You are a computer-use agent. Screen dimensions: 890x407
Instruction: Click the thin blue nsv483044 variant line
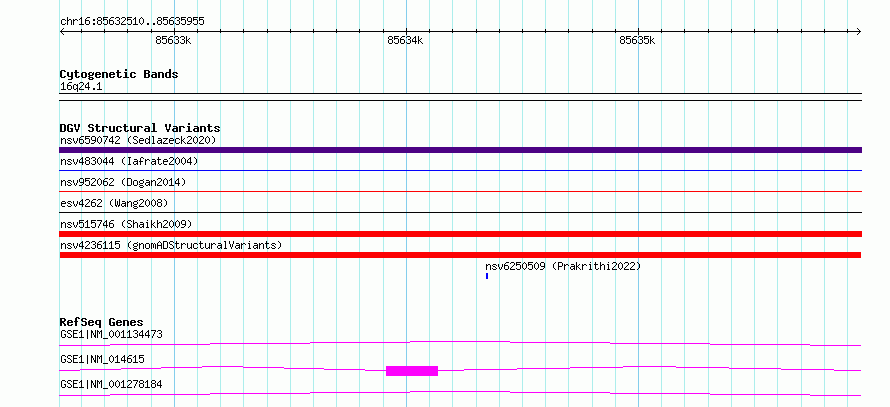click(x=460, y=170)
